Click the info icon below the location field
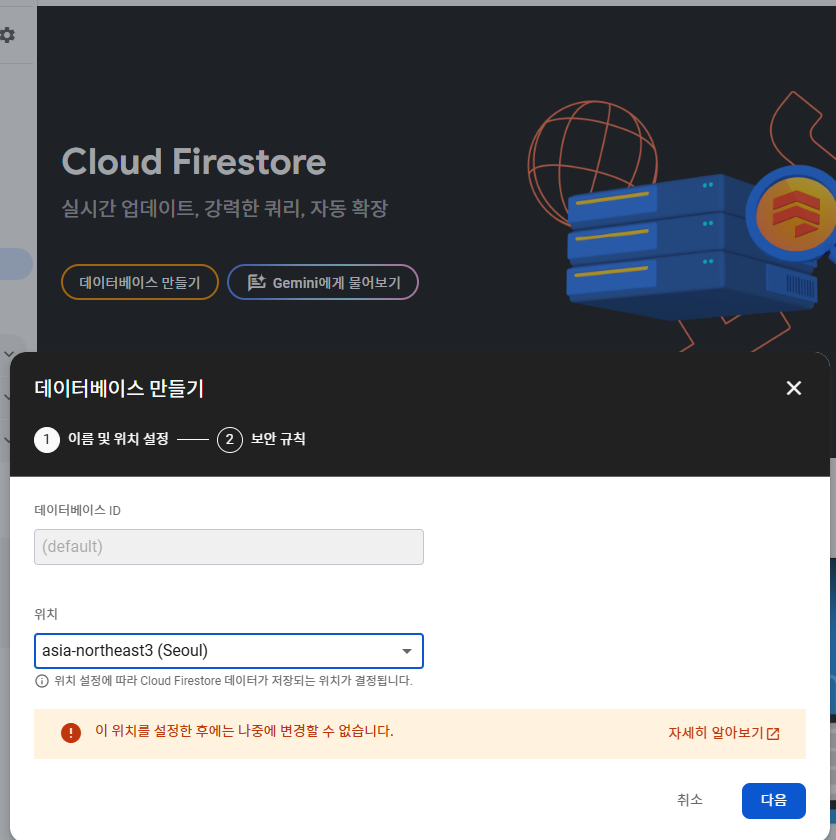Image resolution: width=836 pixels, height=840 pixels. 42,681
